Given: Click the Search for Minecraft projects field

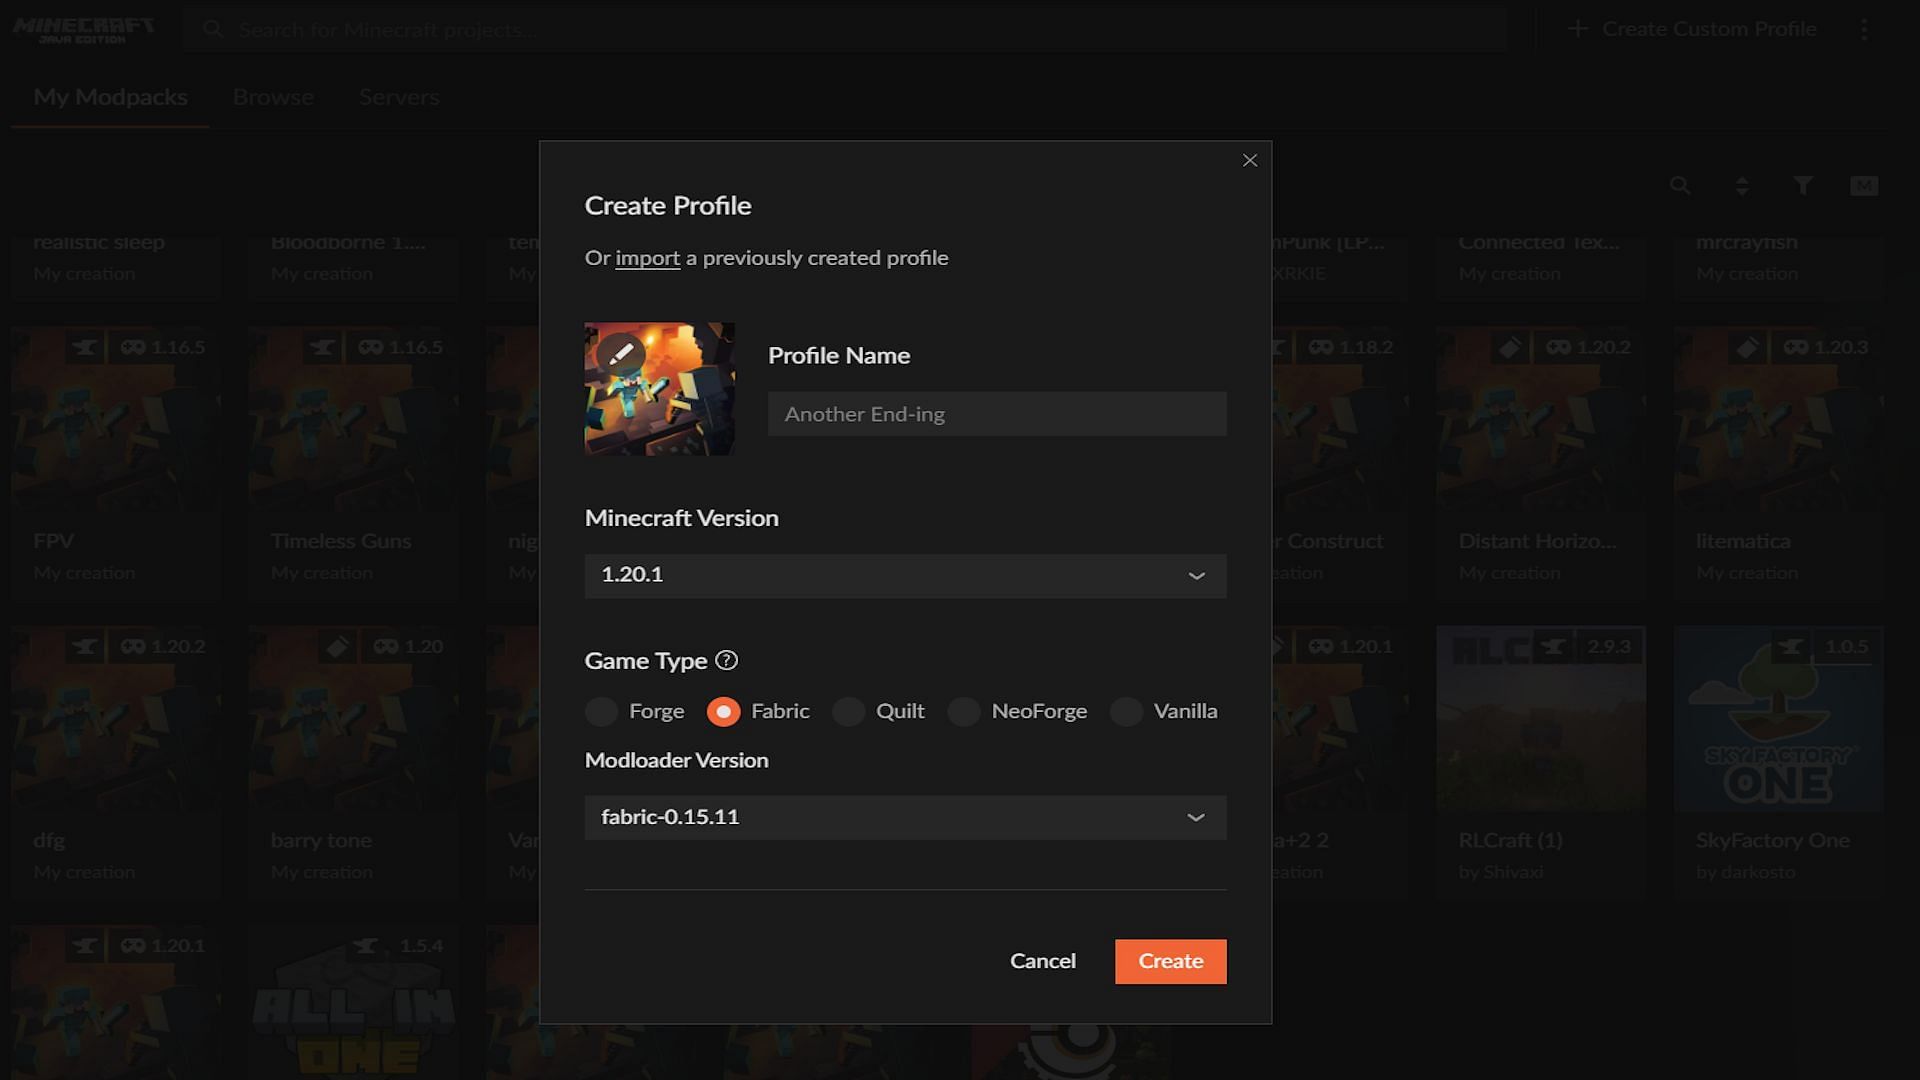Looking at the screenshot, I should point(845,29).
